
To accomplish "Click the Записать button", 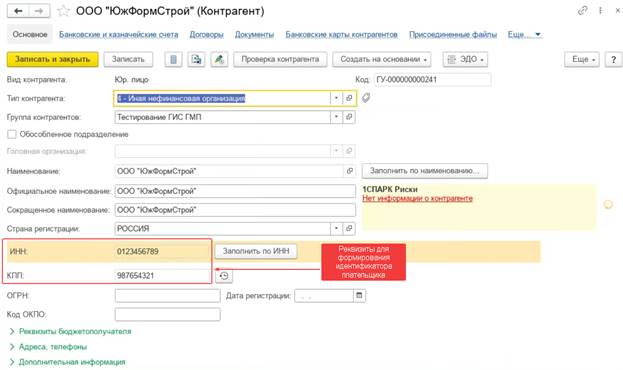I will [x=128, y=60].
